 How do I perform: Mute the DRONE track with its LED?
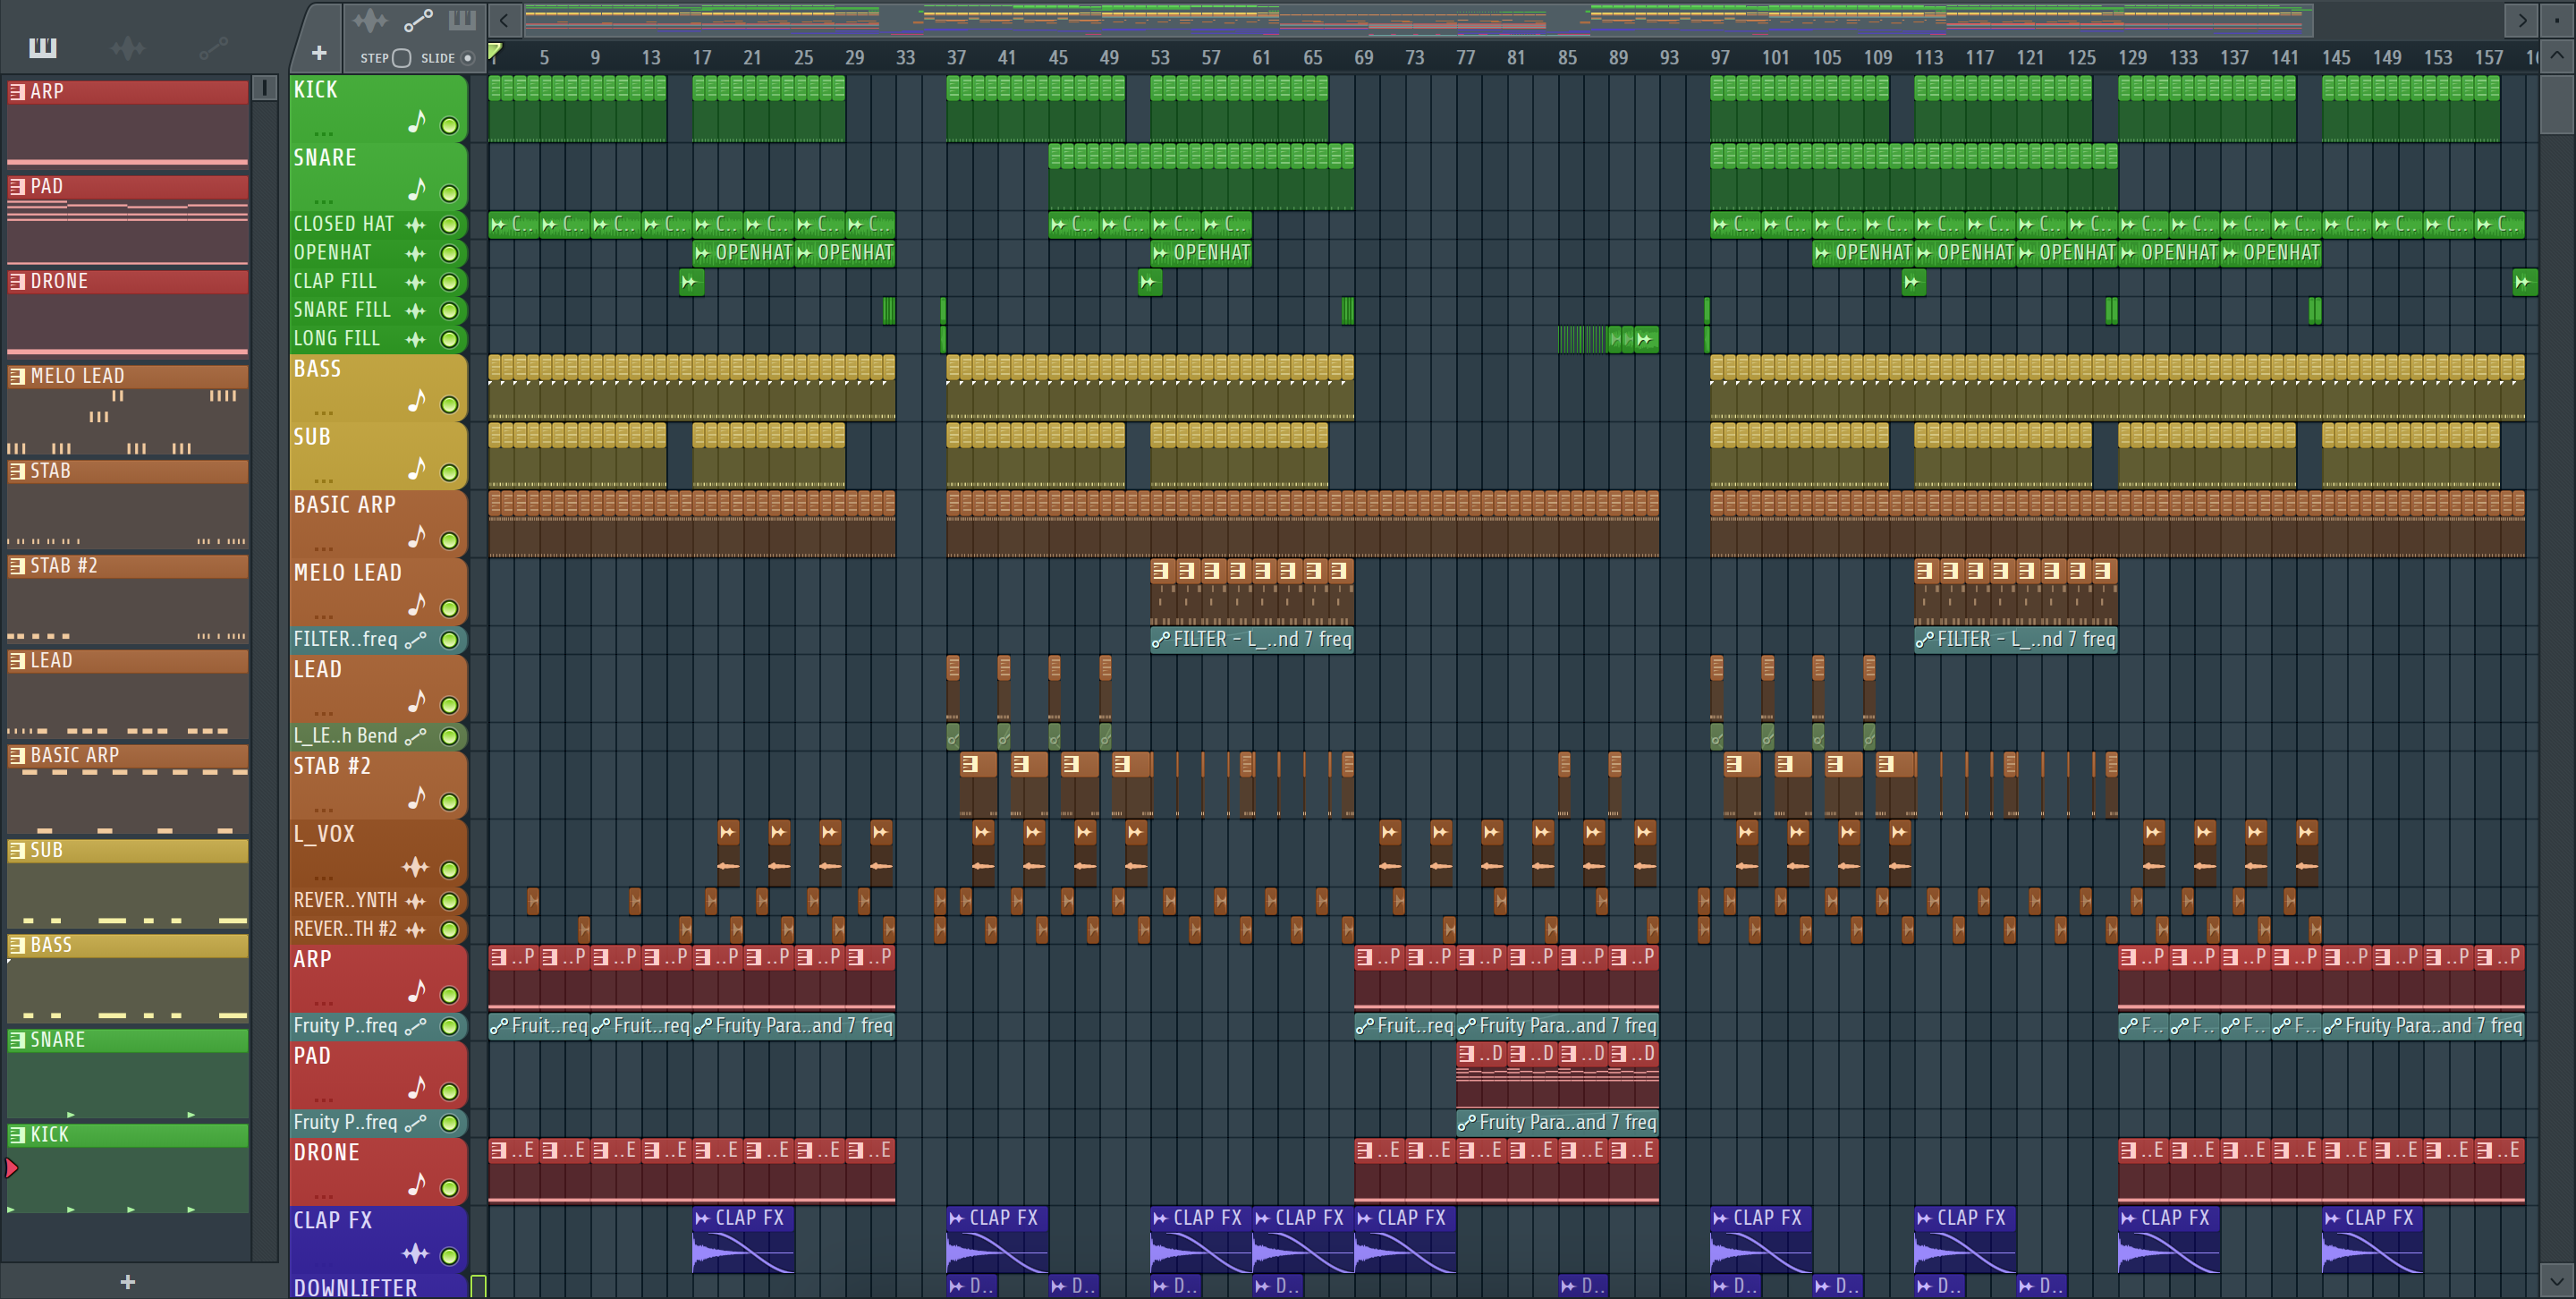click(x=450, y=1188)
